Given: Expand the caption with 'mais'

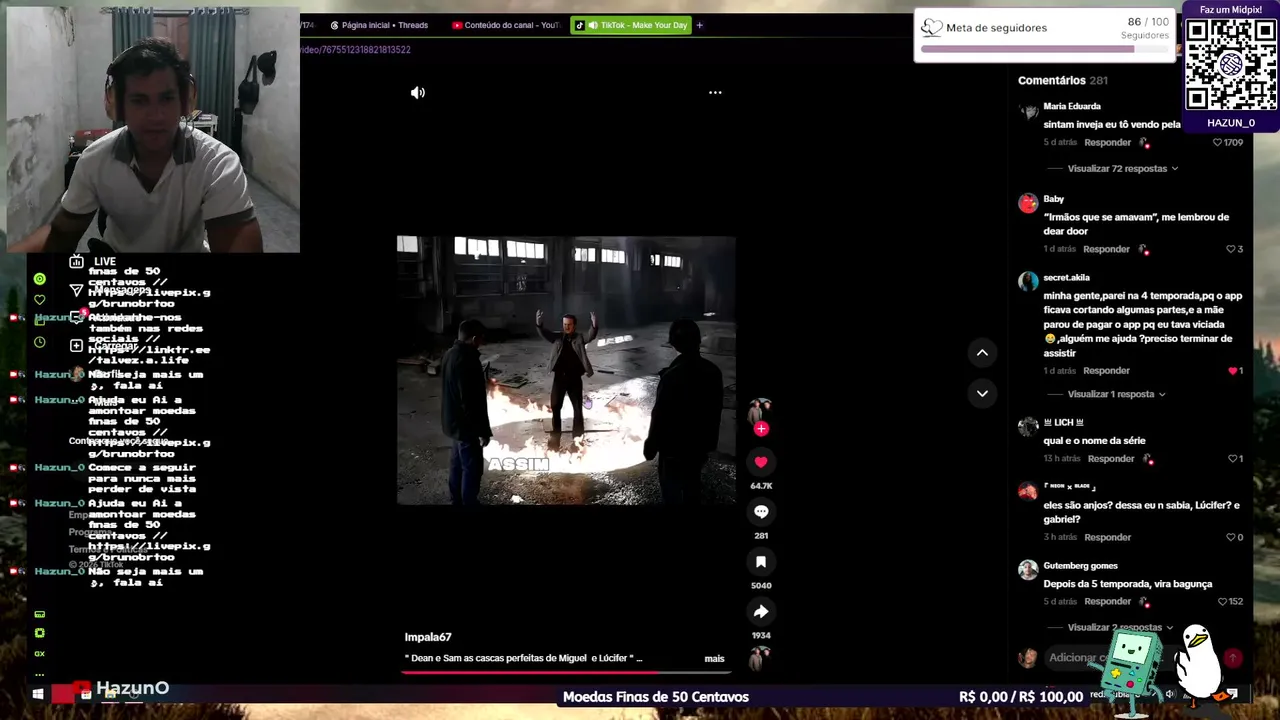Looking at the screenshot, I should pyautogui.click(x=714, y=658).
